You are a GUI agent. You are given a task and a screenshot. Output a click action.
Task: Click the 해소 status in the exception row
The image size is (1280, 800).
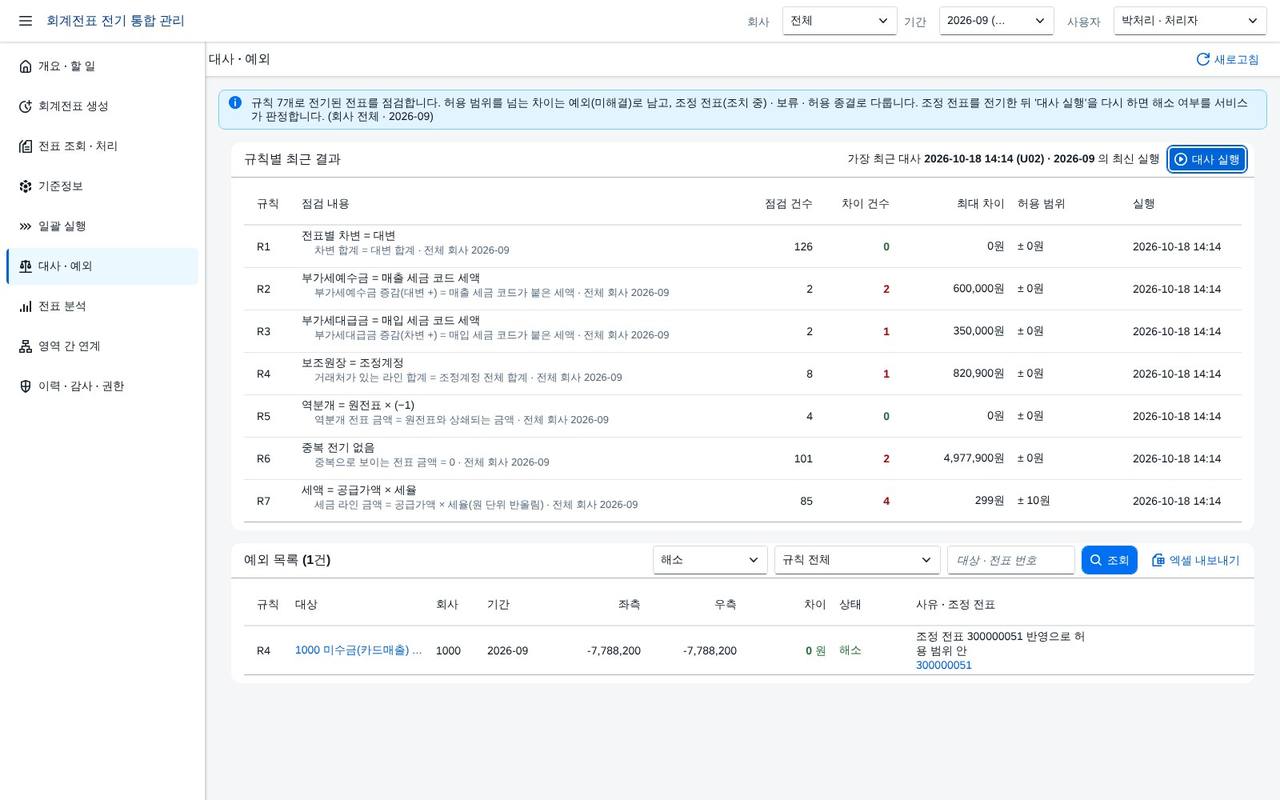click(850, 650)
